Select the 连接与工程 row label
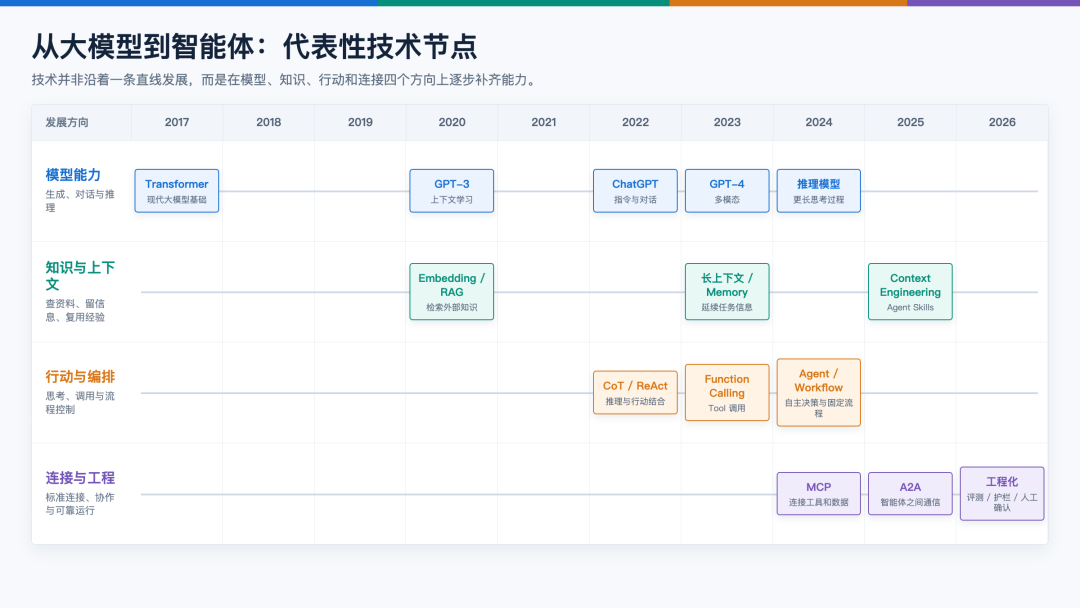The height and width of the screenshot is (608, 1080). pyautogui.click(x=80, y=478)
